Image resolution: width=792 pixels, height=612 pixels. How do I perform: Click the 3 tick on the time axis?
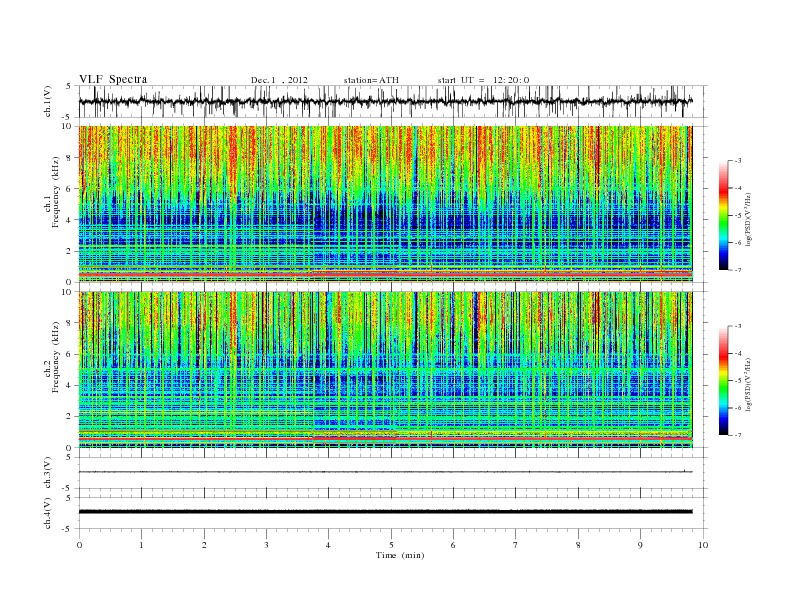pos(266,545)
